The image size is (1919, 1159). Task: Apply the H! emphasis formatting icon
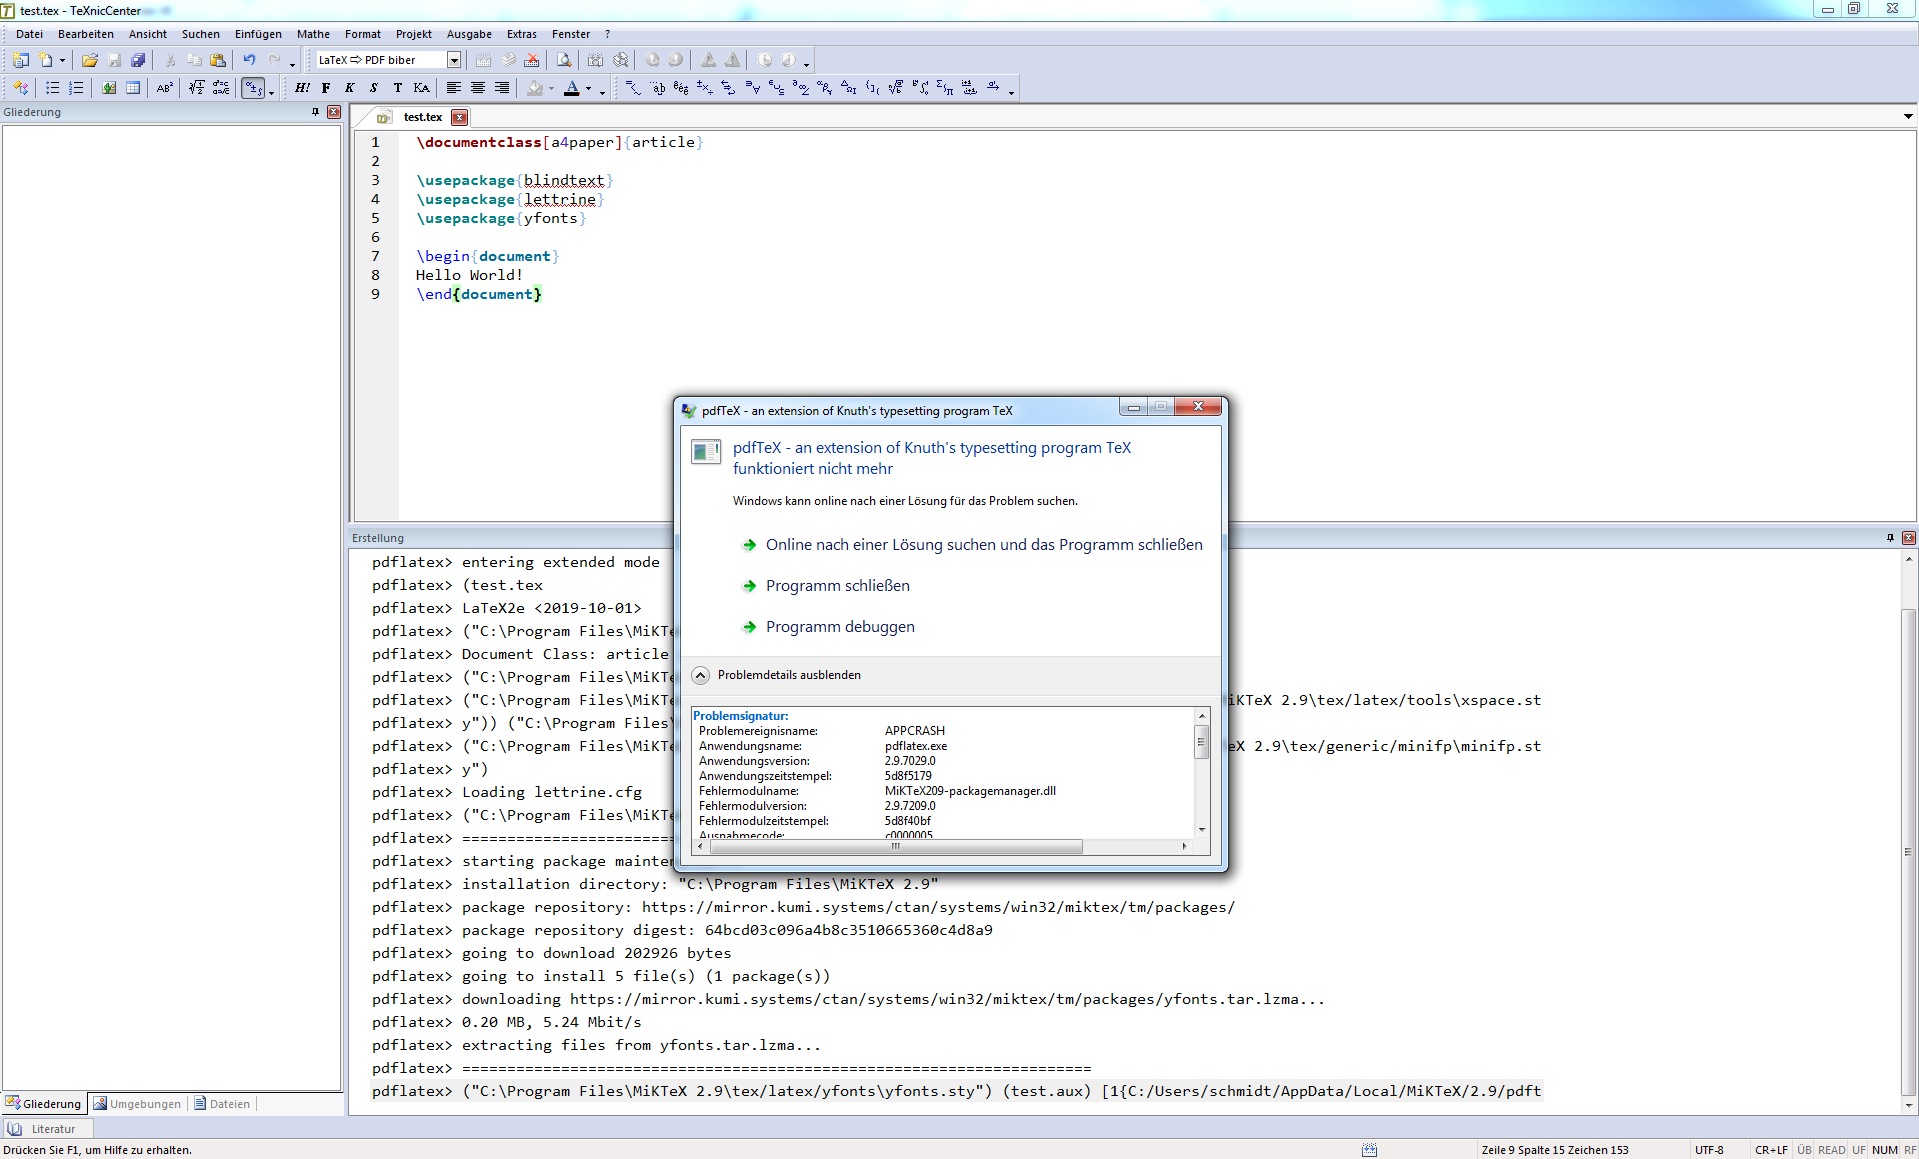(302, 88)
